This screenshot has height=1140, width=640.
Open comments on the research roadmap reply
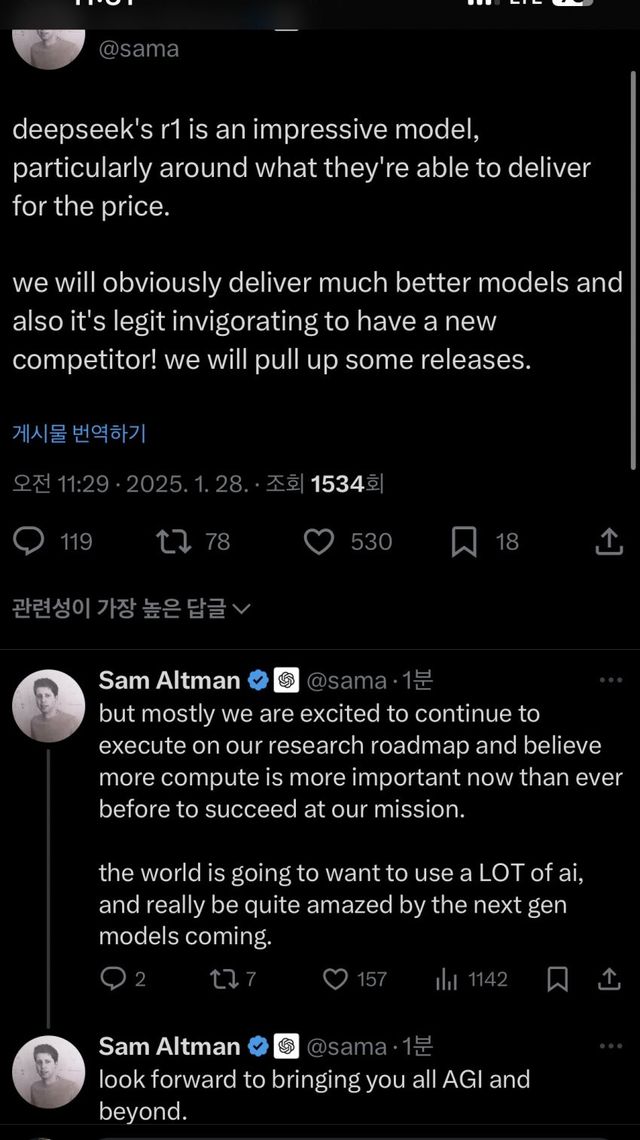(x=113, y=979)
